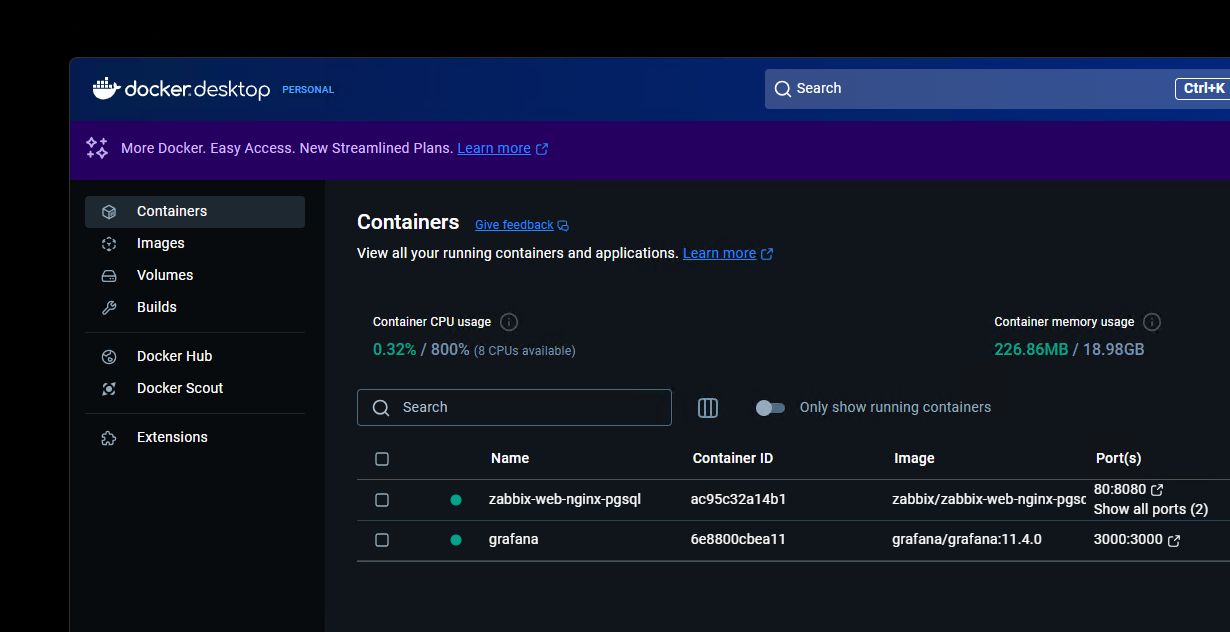Click the external-link icon after banner Learn more
The image size is (1230, 632).
[x=542, y=149]
